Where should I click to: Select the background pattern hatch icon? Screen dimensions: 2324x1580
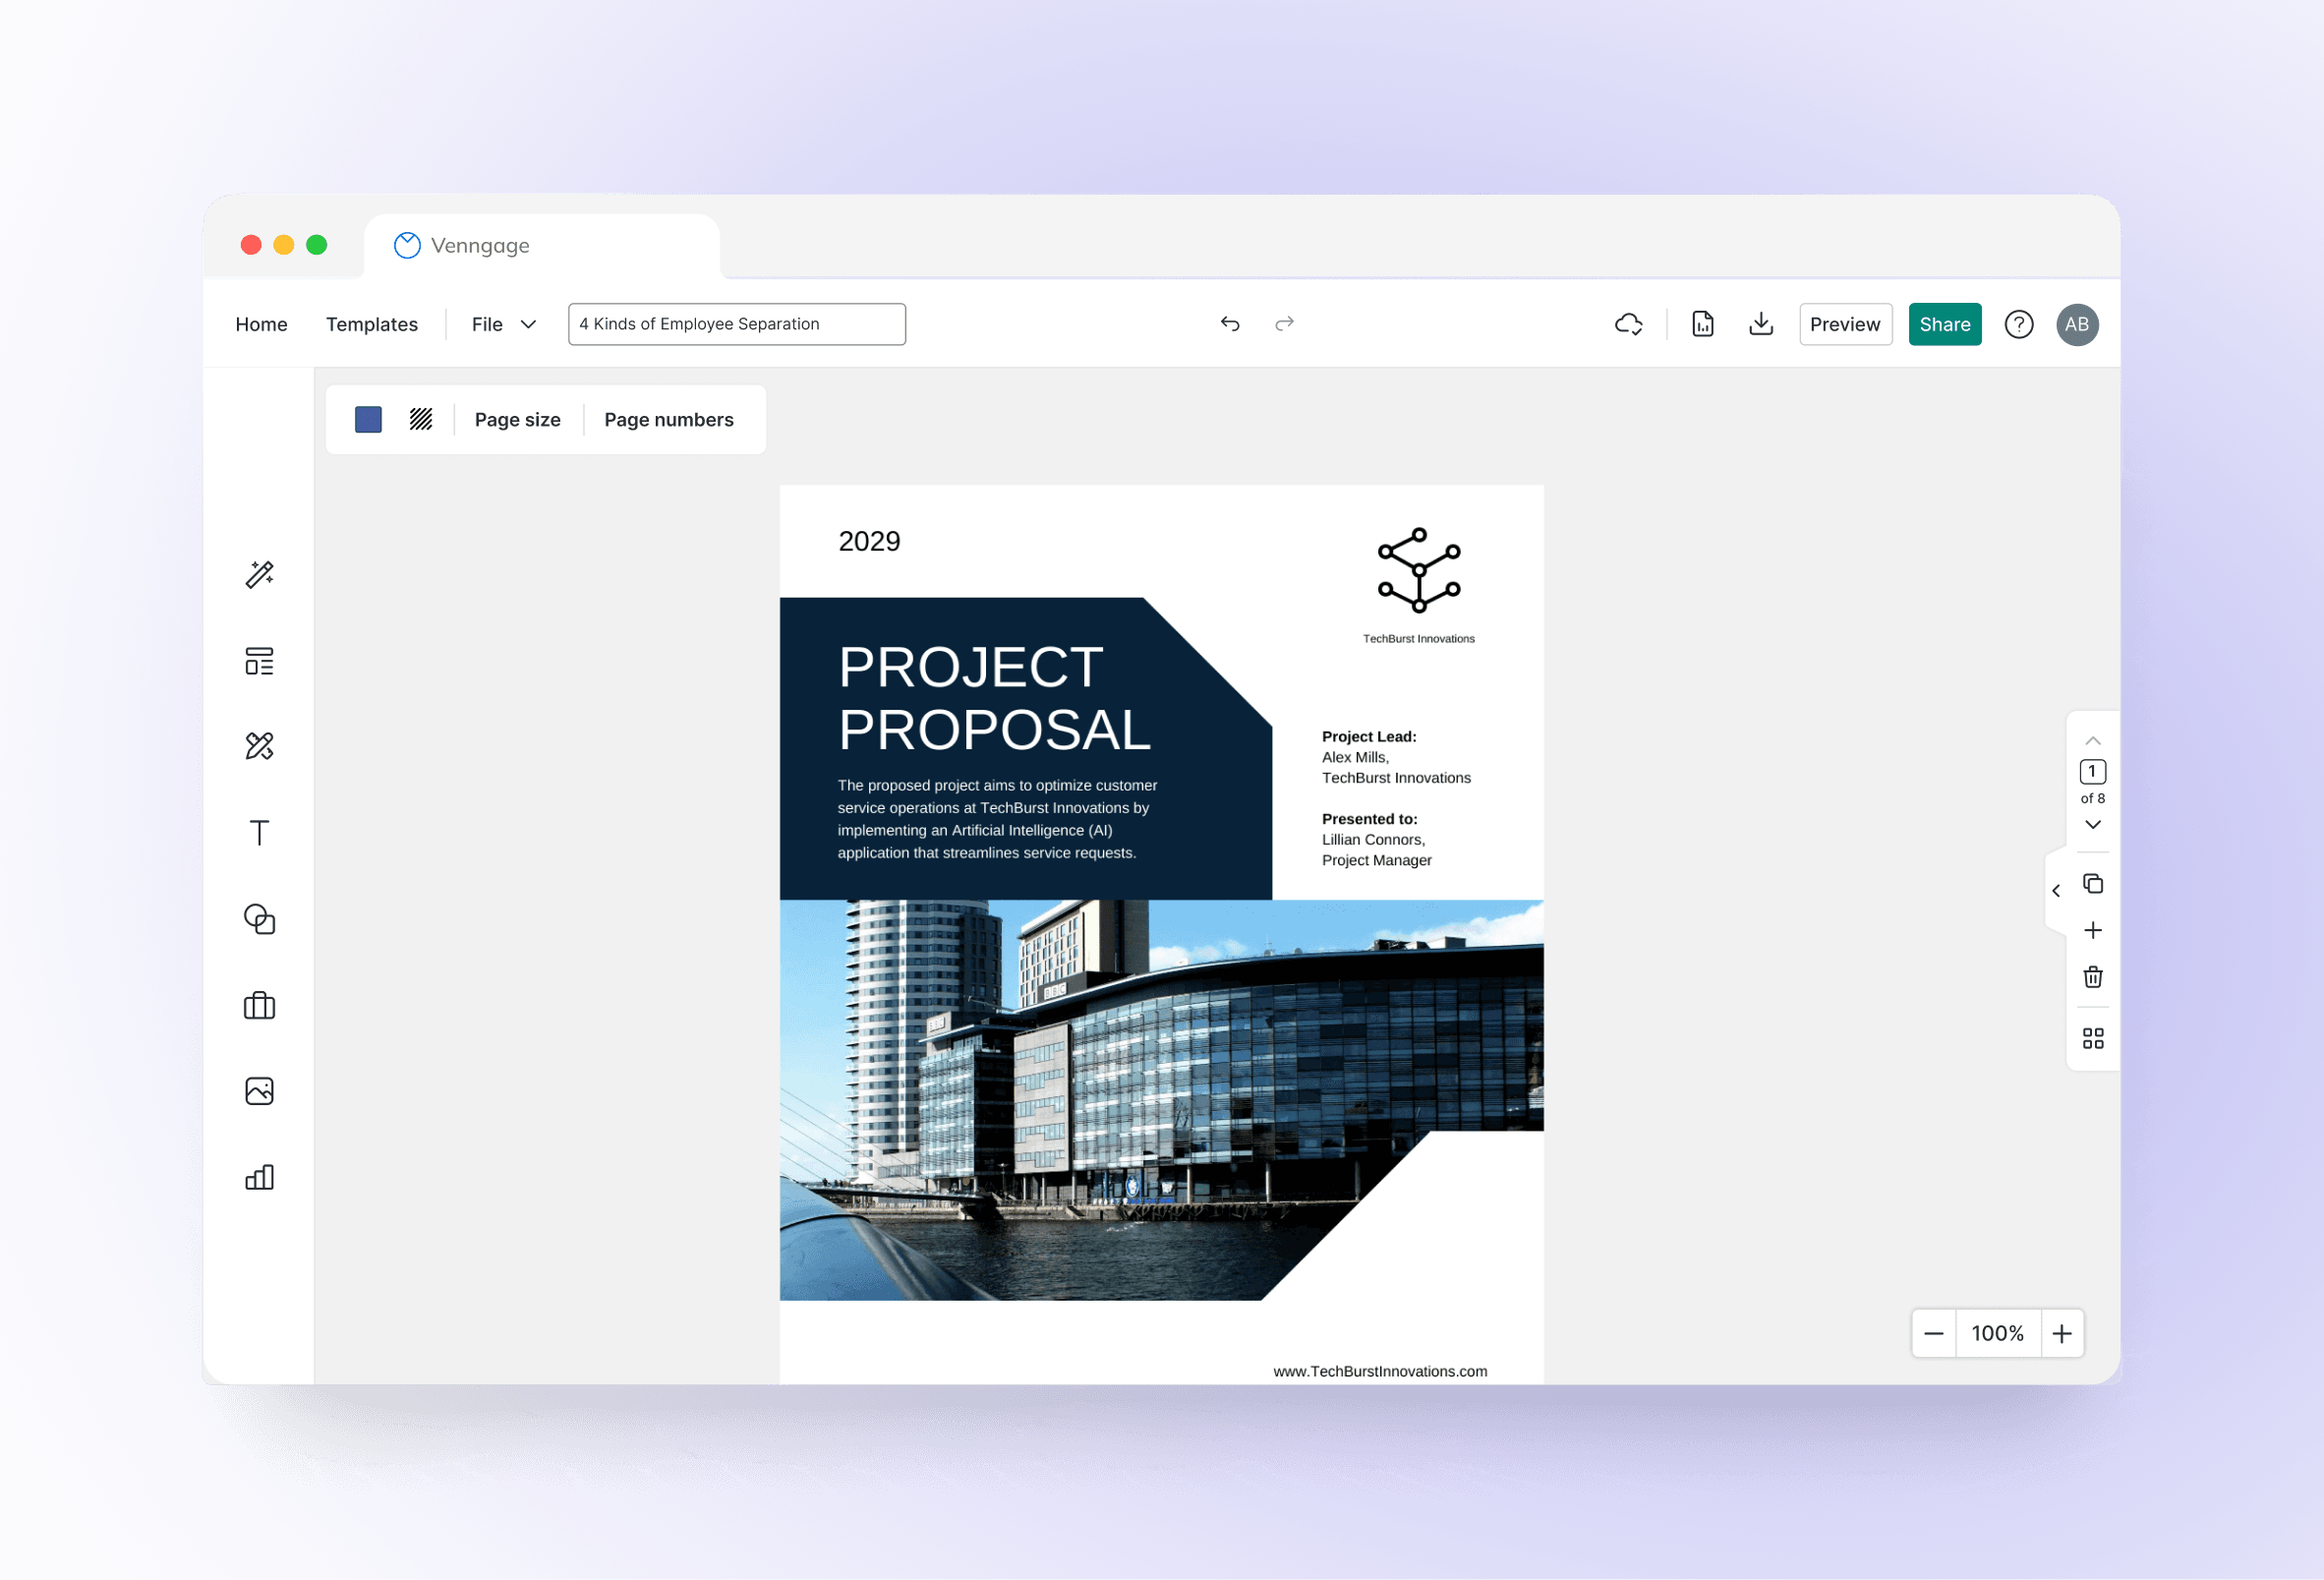click(421, 420)
